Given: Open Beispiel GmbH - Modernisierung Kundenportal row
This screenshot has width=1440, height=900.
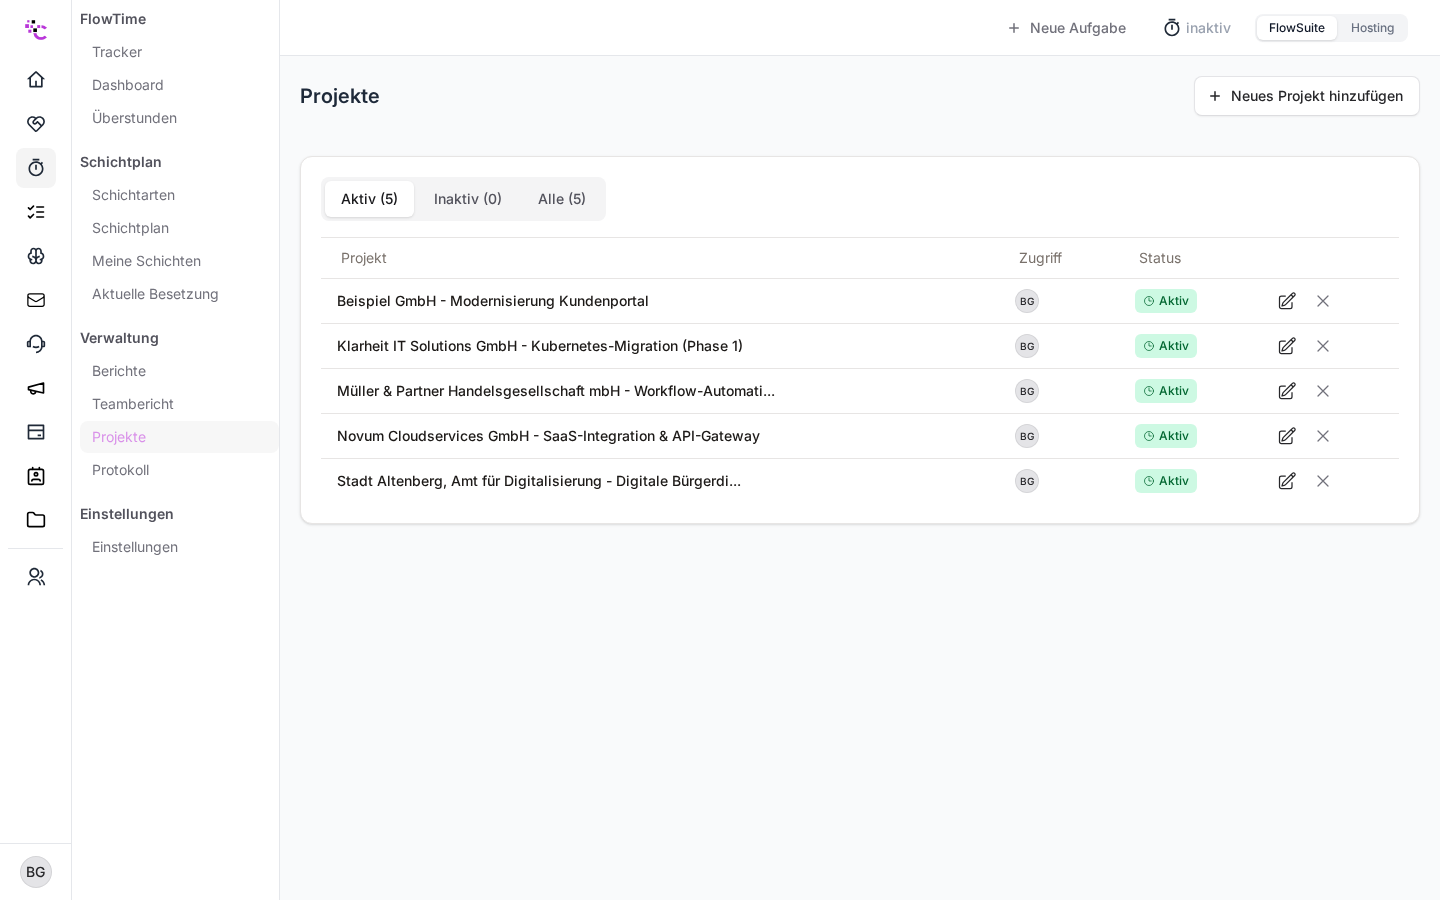Looking at the screenshot, I should [860, 301].
